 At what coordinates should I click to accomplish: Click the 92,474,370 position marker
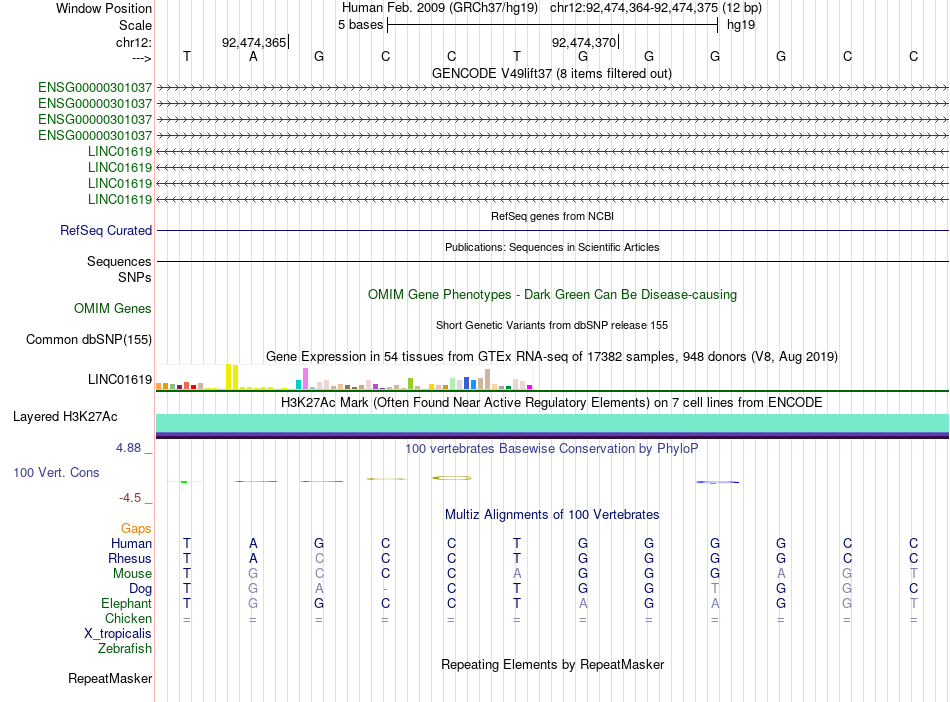583,42
